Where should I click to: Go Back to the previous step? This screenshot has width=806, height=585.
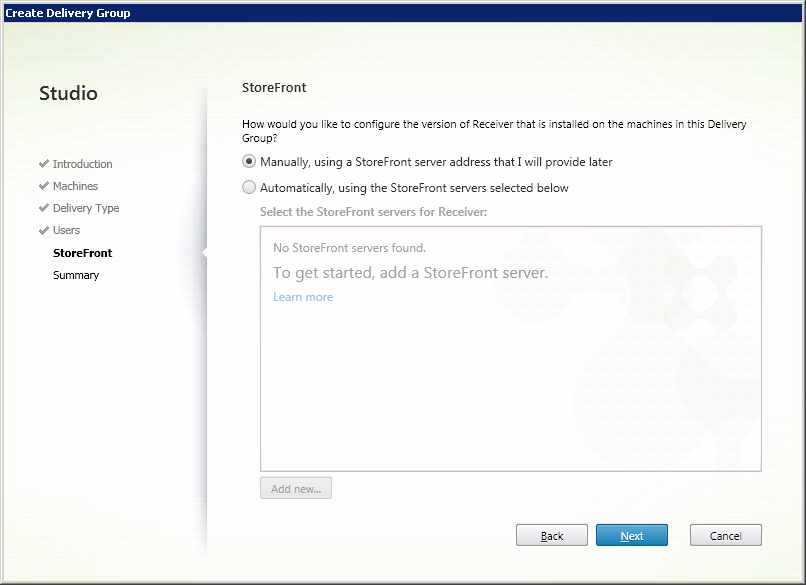click(x=552, y=535)
